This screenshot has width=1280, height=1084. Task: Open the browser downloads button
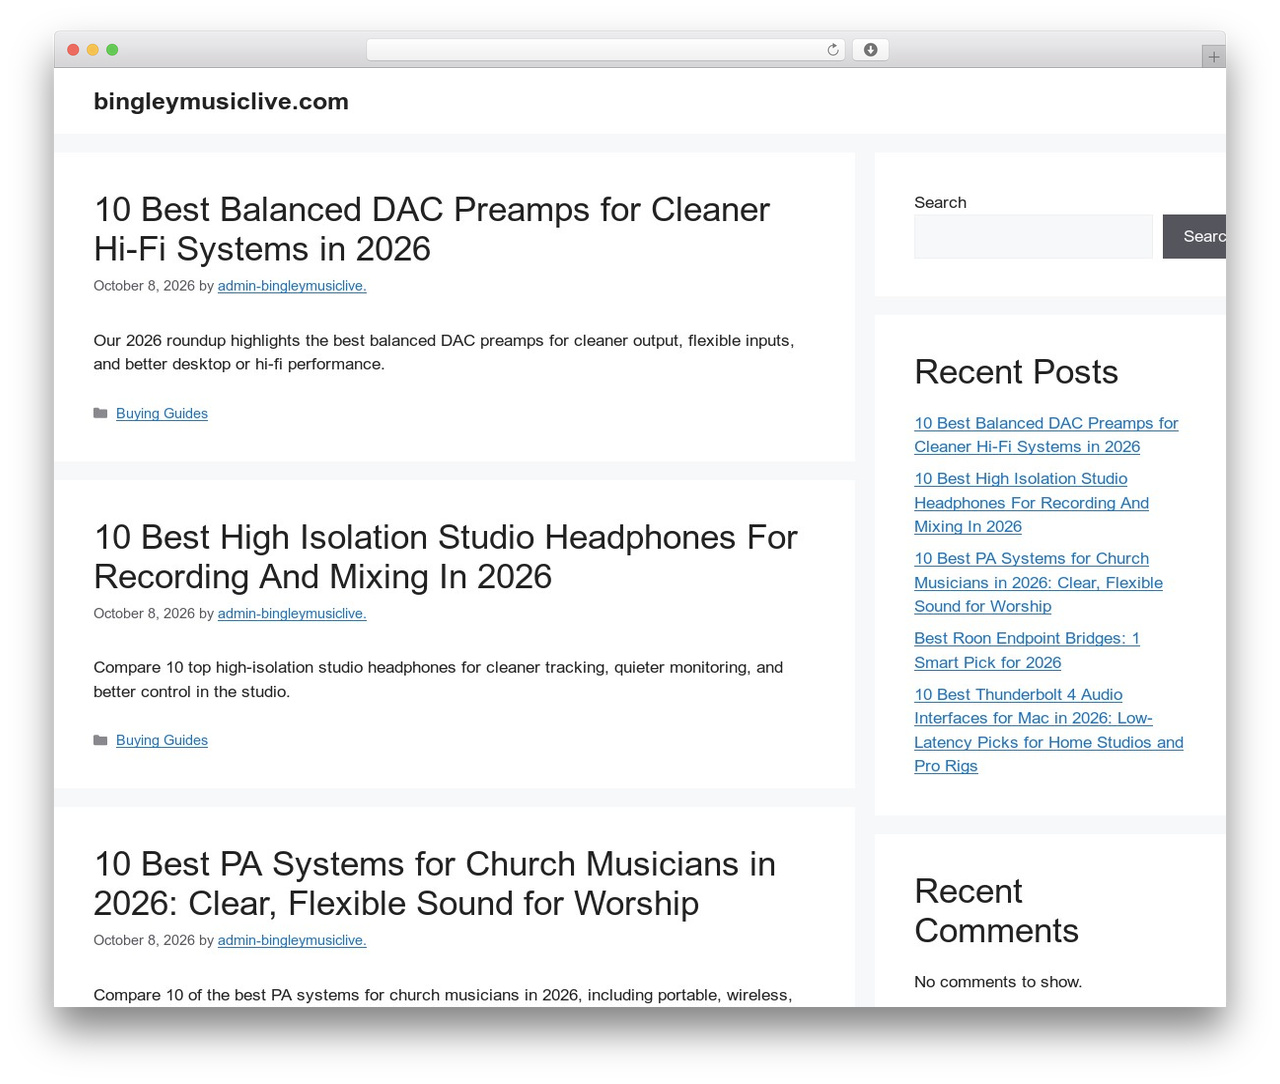[x=870, y=50]
